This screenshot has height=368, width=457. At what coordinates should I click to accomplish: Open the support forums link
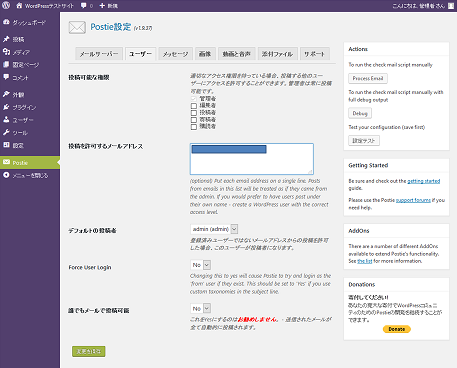tap(413, 200)
